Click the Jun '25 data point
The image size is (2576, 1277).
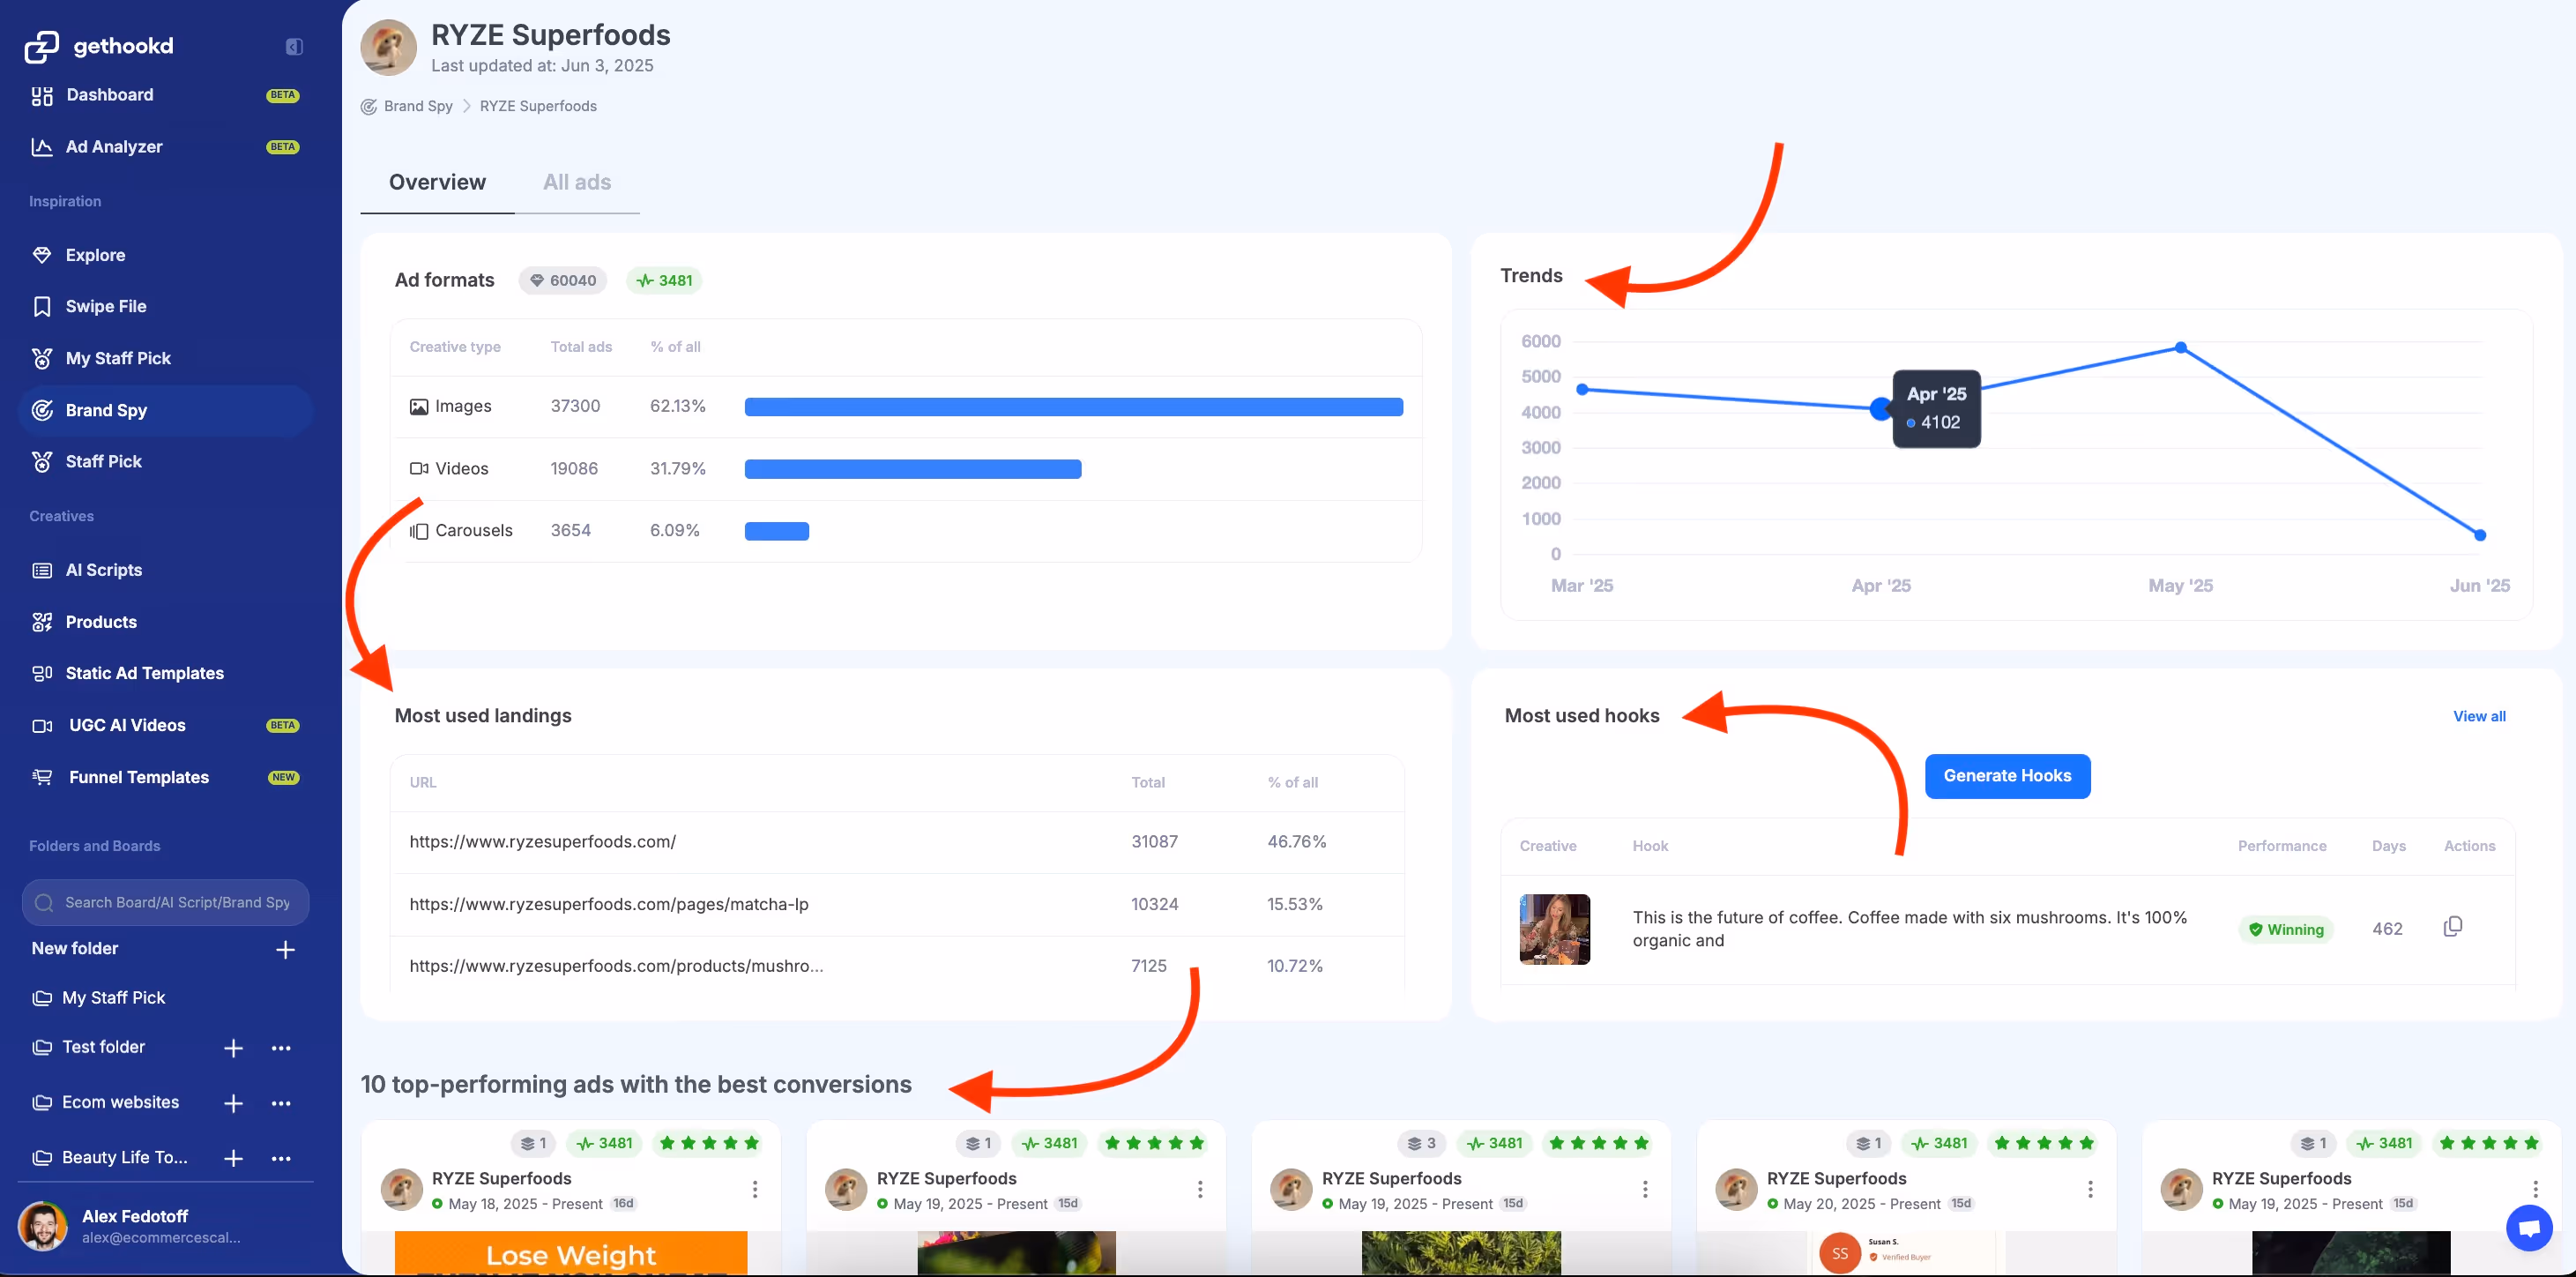pos(2480,535)
